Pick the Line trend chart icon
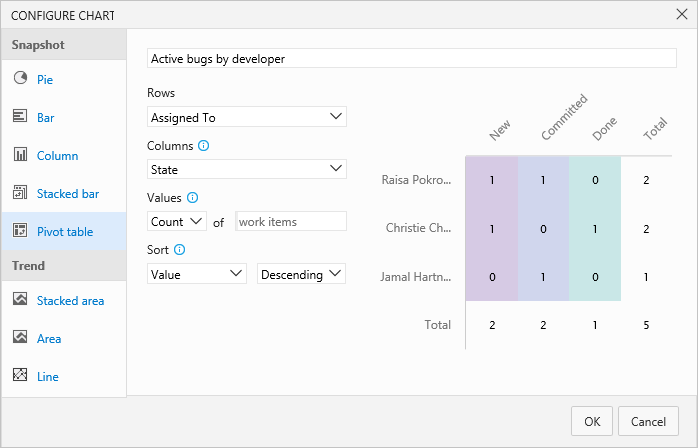 click(19, 376)
